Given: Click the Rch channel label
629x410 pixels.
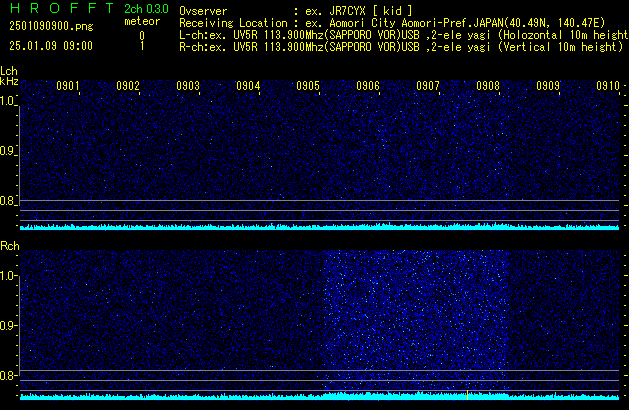Looking at the screenshot, I should click(x=10, y=246).
